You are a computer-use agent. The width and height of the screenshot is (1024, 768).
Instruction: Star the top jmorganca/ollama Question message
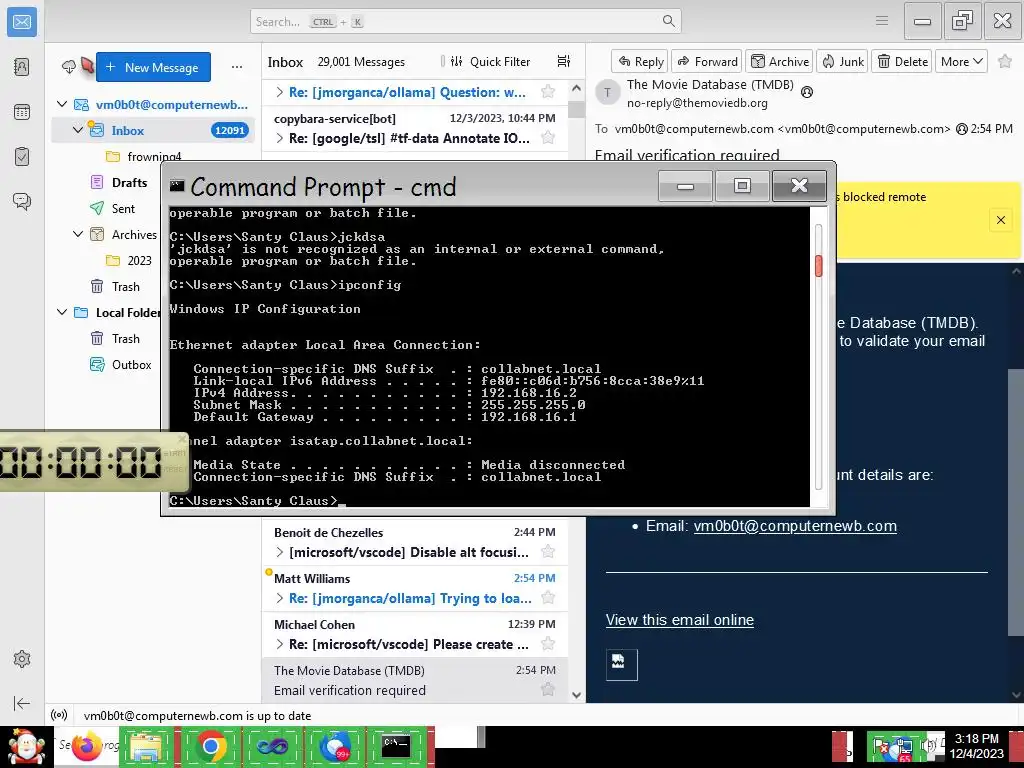(x=548, y=91)
